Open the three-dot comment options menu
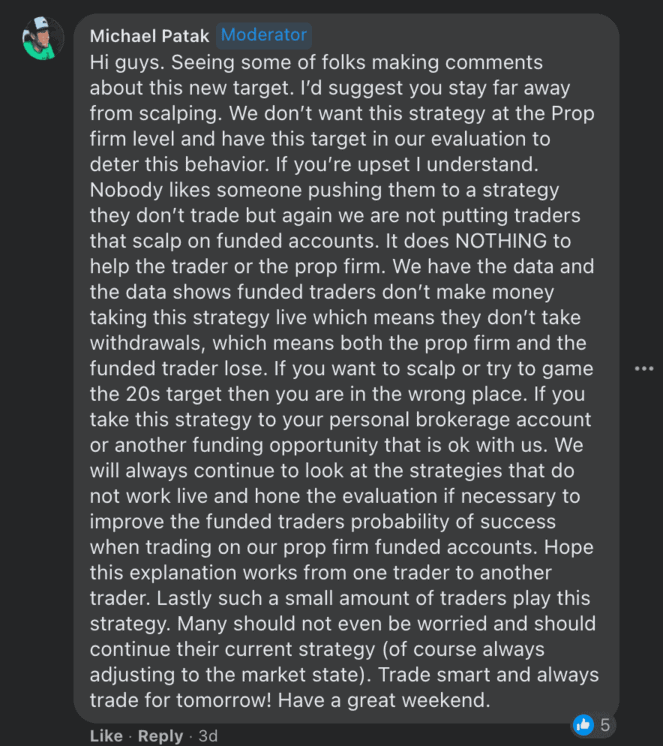This screenshot has width=663, height=746. tap(644, 369)
